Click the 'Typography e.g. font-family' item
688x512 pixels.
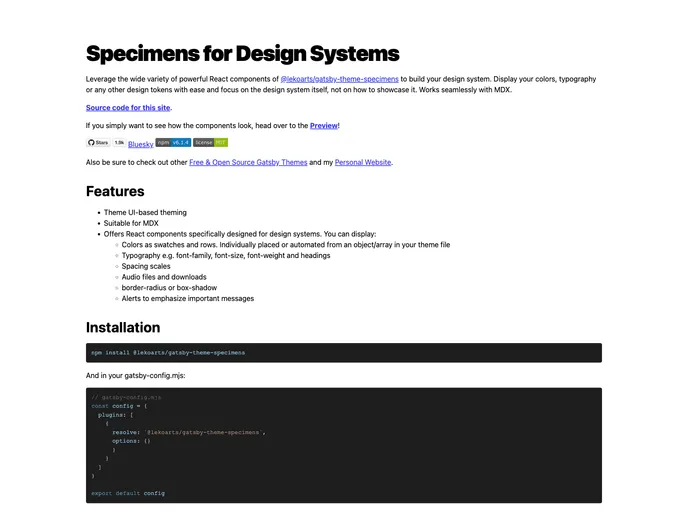coord(226,255)
